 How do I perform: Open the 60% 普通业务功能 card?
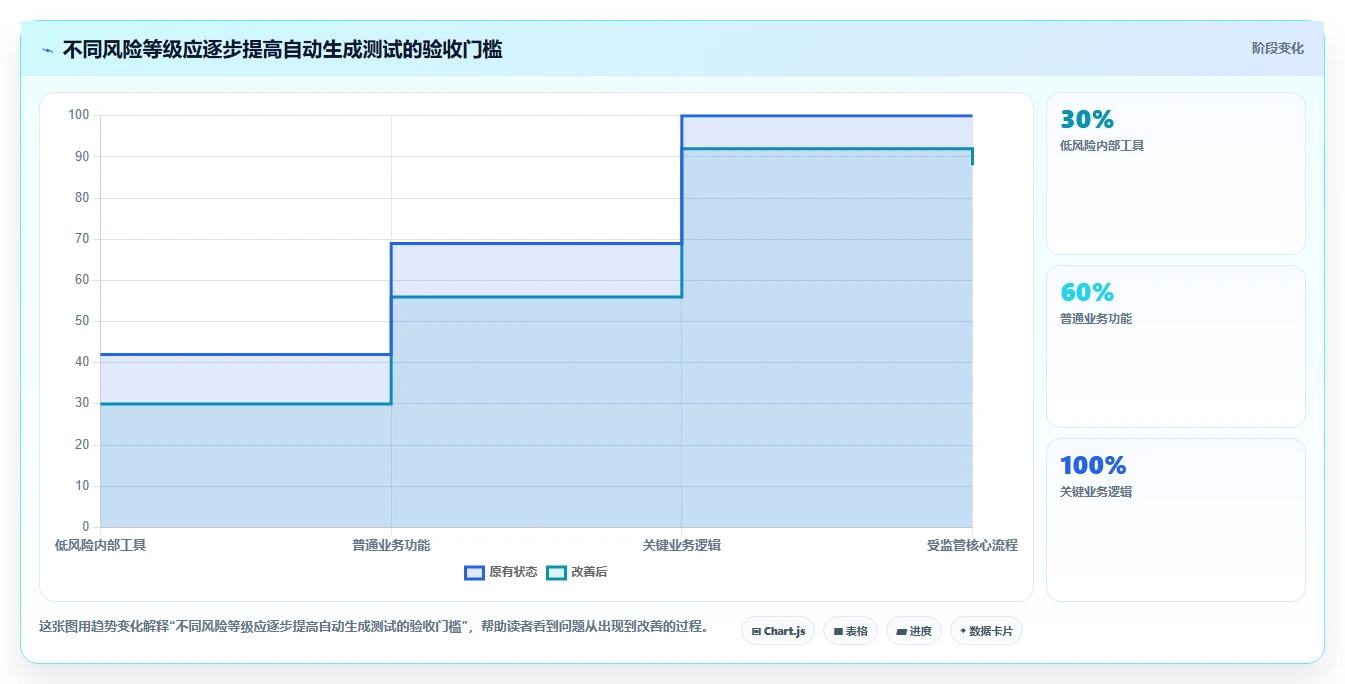coord(1175,346)
